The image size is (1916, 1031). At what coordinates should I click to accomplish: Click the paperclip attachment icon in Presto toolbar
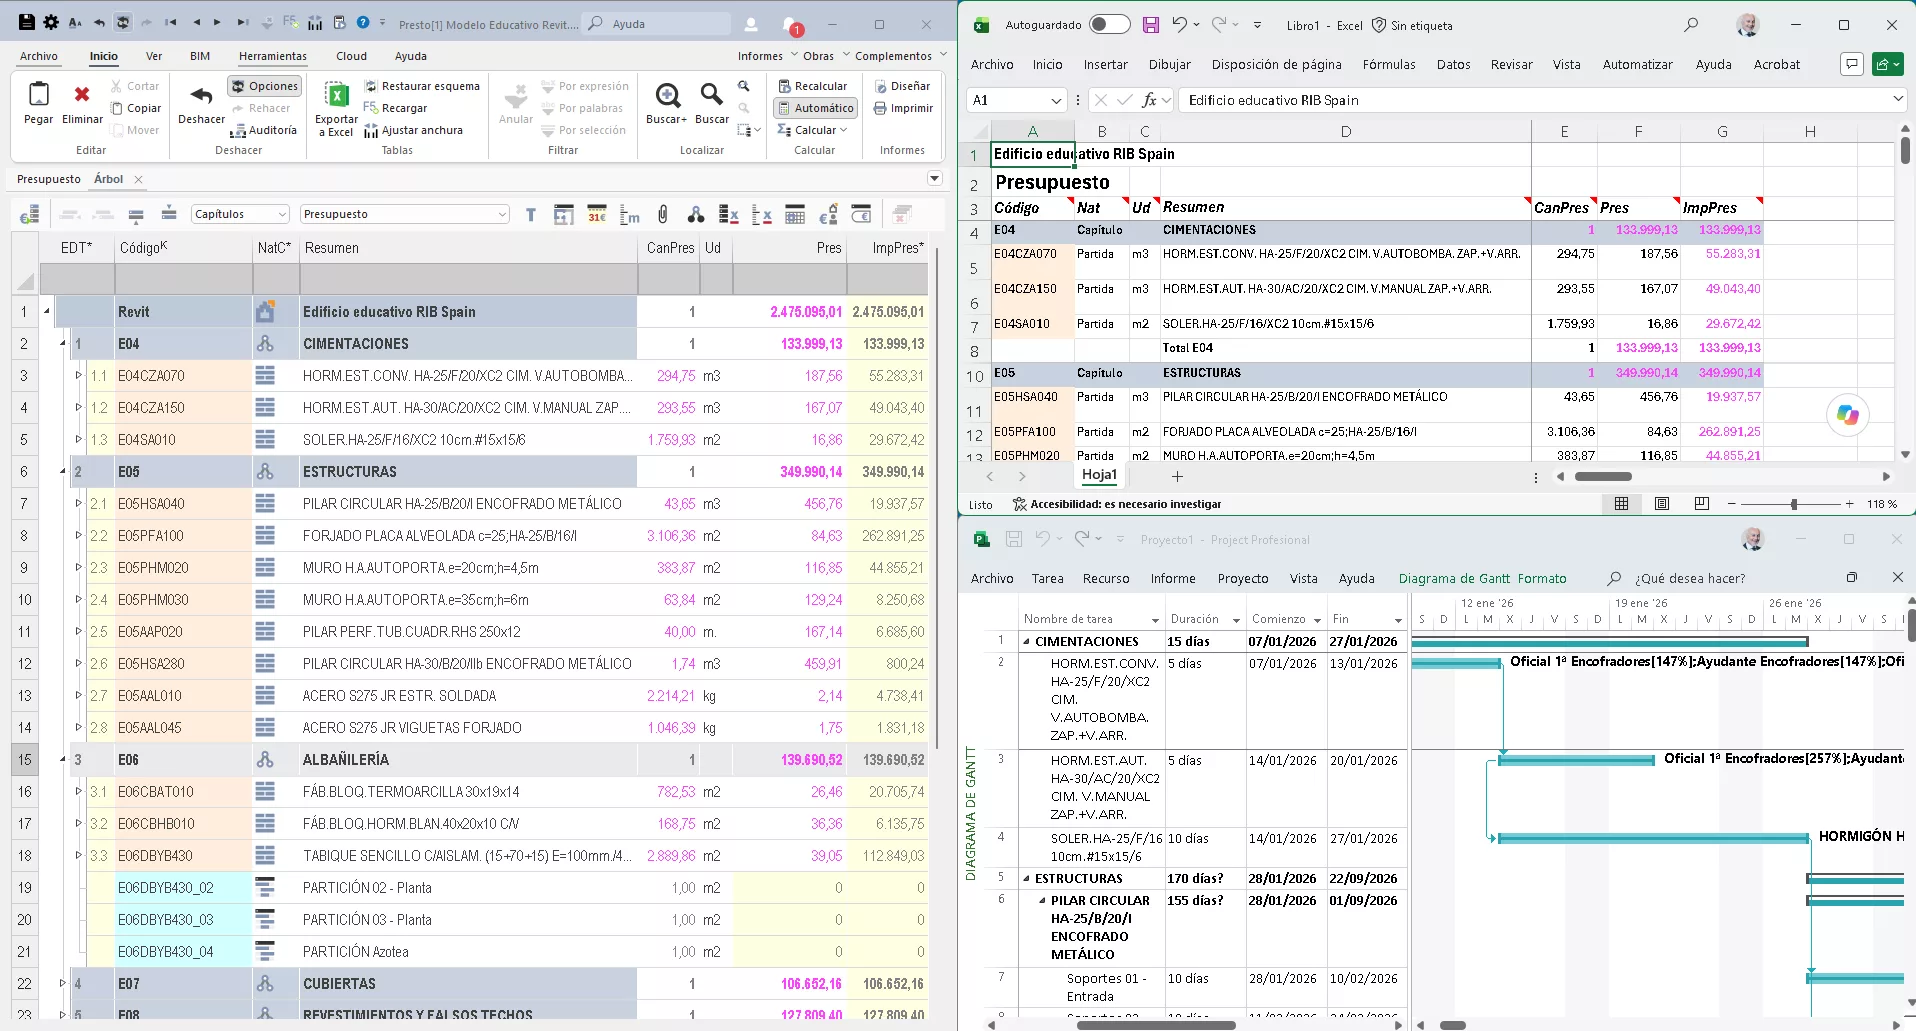pyautogui.click(x=663, y=214)
